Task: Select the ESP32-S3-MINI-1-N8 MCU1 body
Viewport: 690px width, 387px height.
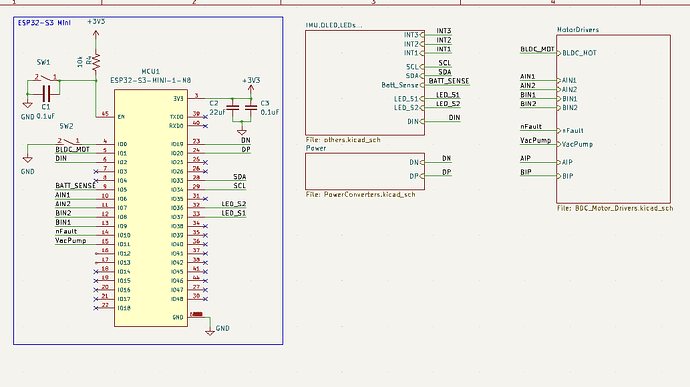Action: tap(151, 208)
